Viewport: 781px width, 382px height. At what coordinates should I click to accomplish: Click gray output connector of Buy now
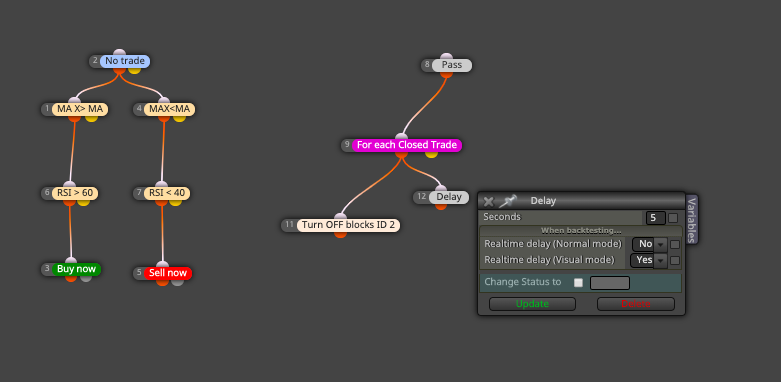tap(86, 278)
